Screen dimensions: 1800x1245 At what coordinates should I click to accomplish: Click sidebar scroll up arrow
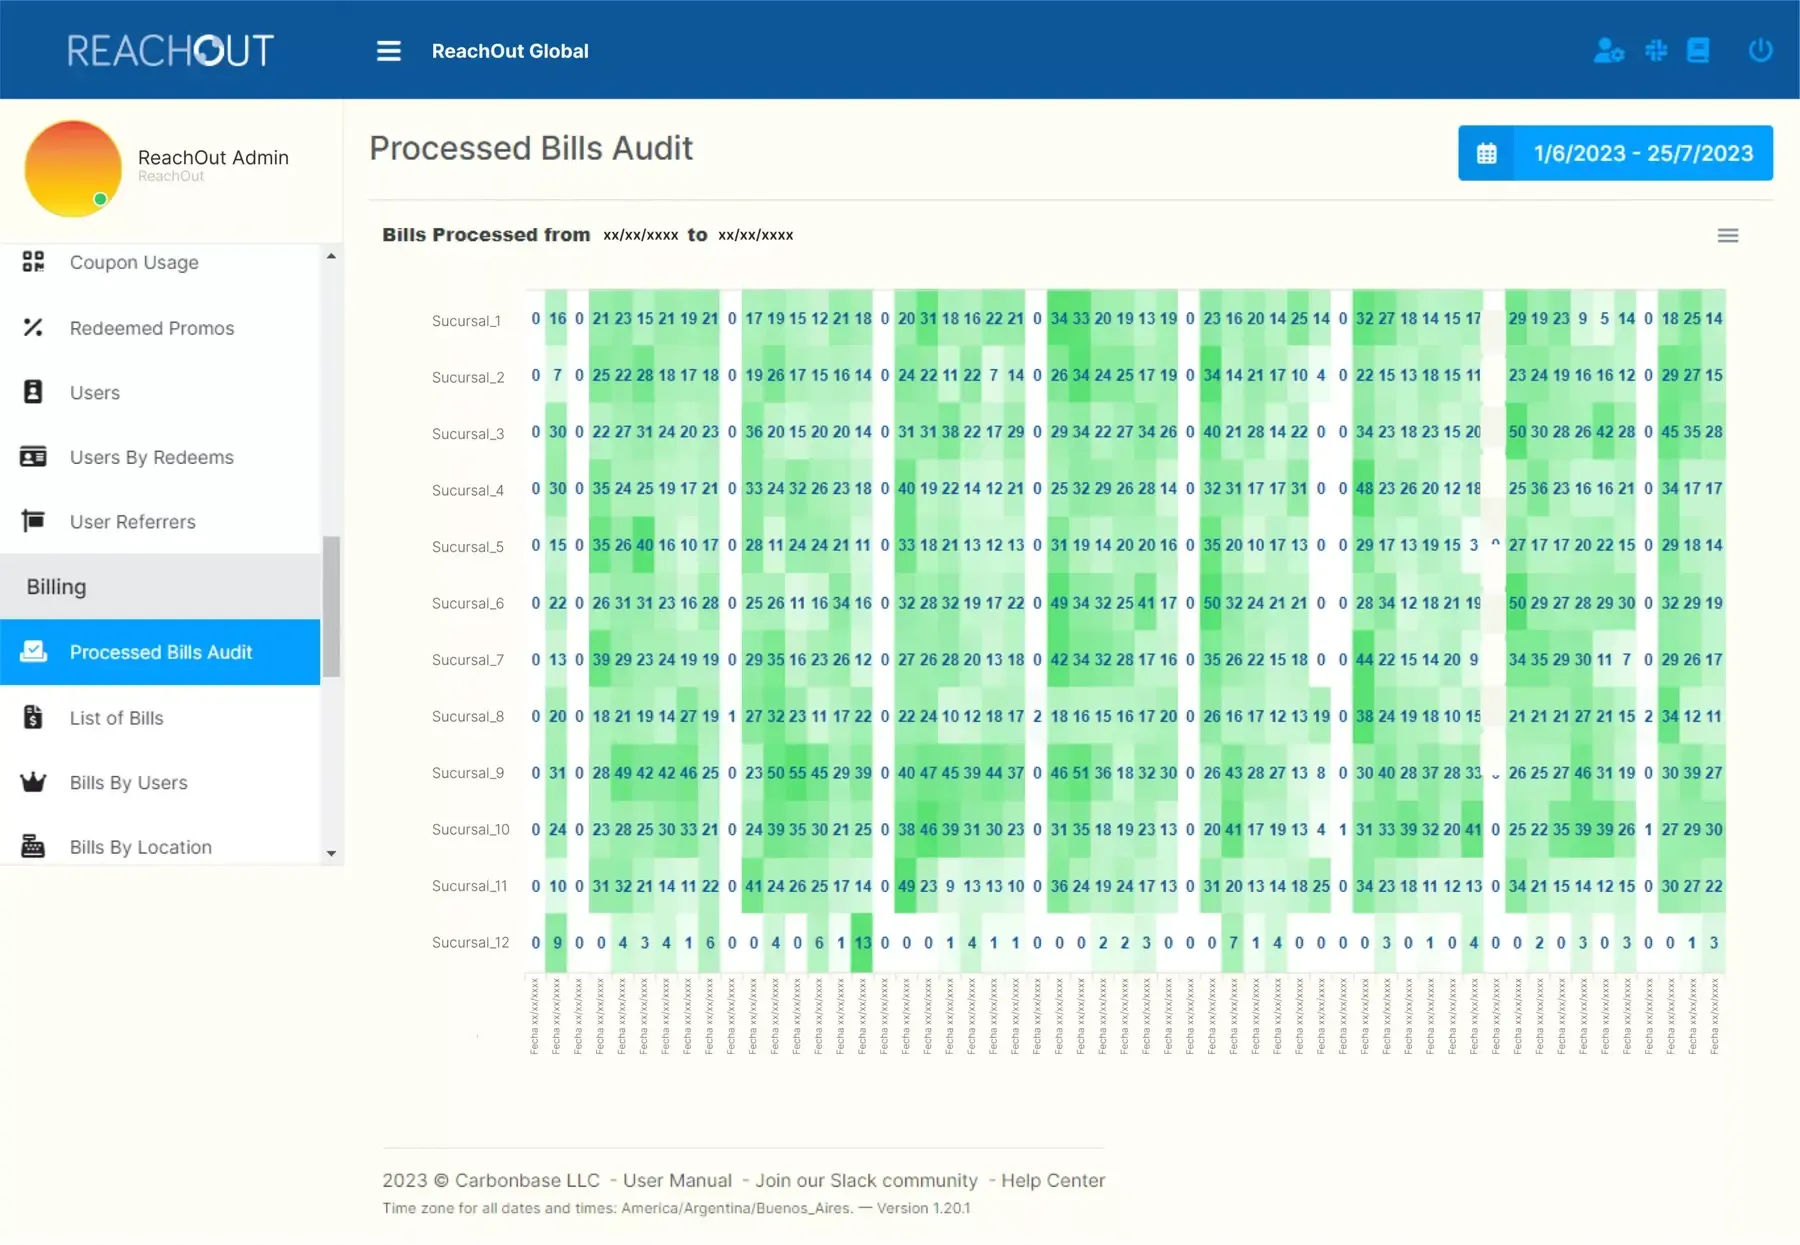[x=331, y=257]
